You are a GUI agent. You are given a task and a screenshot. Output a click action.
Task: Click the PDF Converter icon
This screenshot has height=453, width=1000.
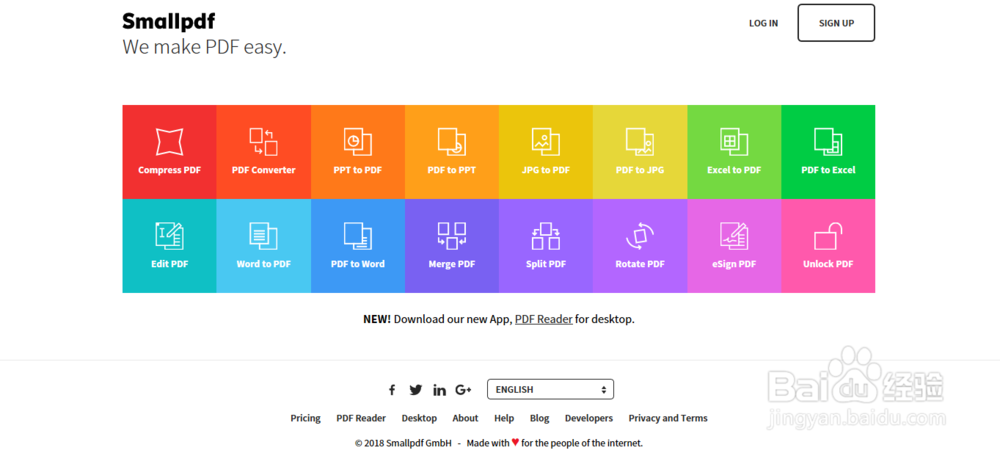(x=263, y=142)
